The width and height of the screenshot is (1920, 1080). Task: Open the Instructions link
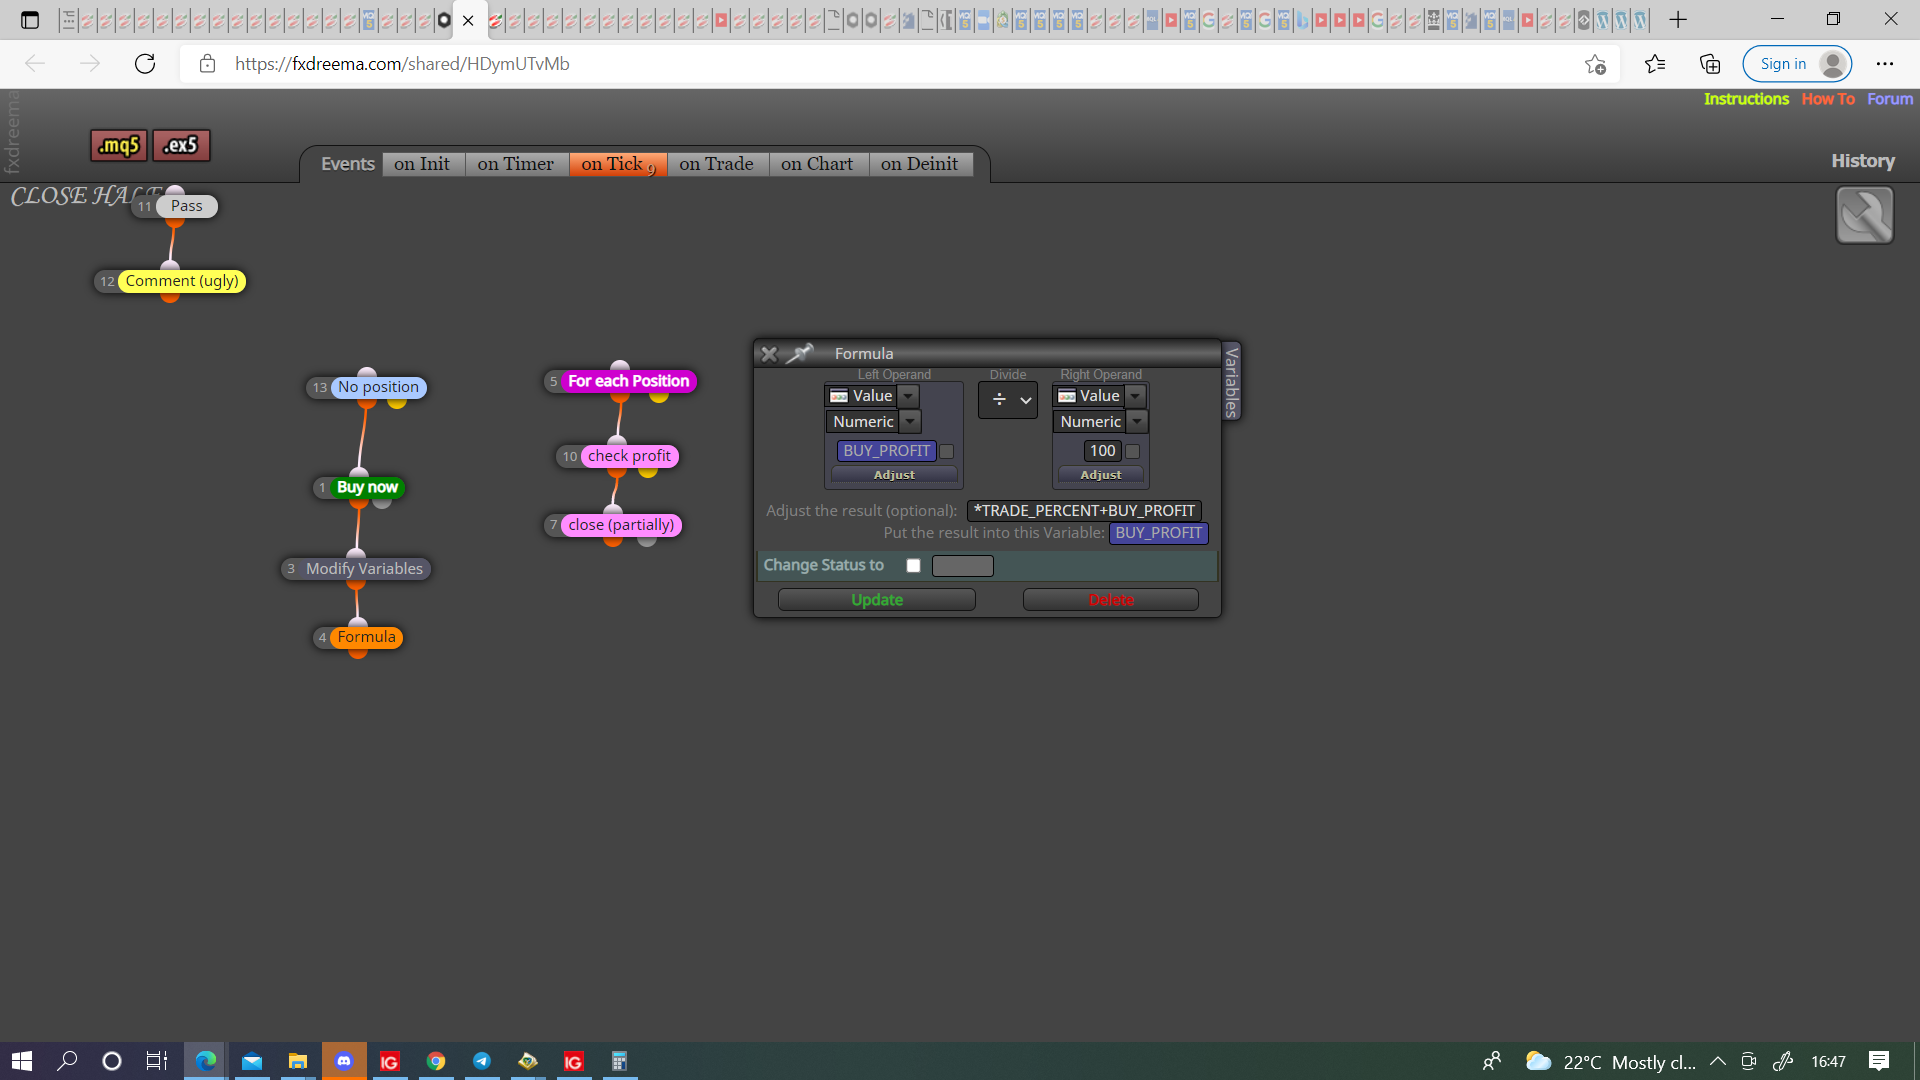pos(1746,99)
